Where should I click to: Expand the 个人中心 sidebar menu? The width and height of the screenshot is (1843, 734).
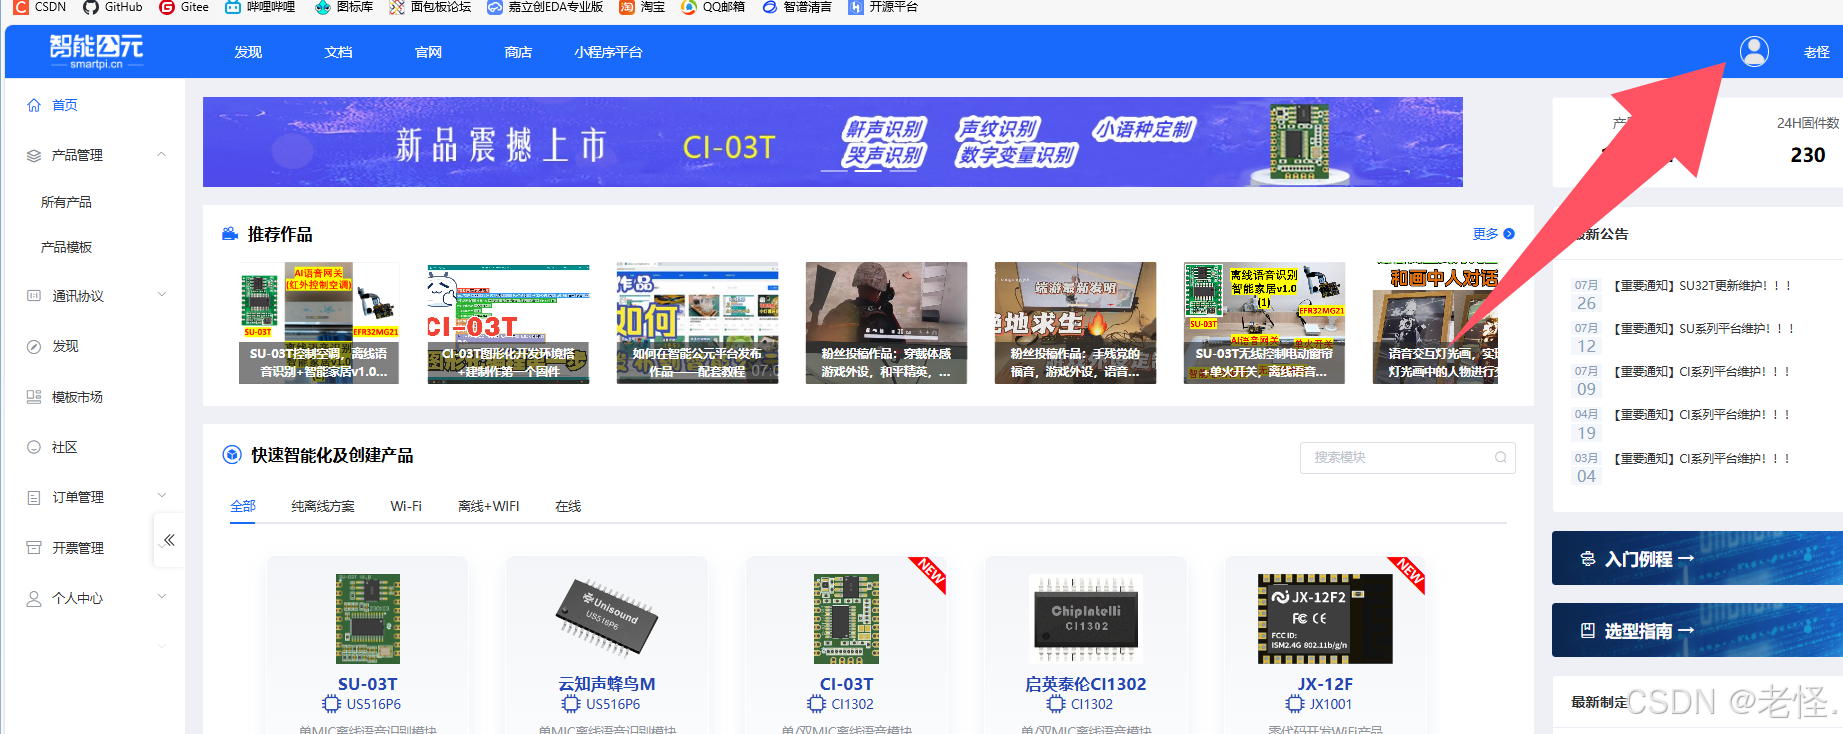(162, 597)
